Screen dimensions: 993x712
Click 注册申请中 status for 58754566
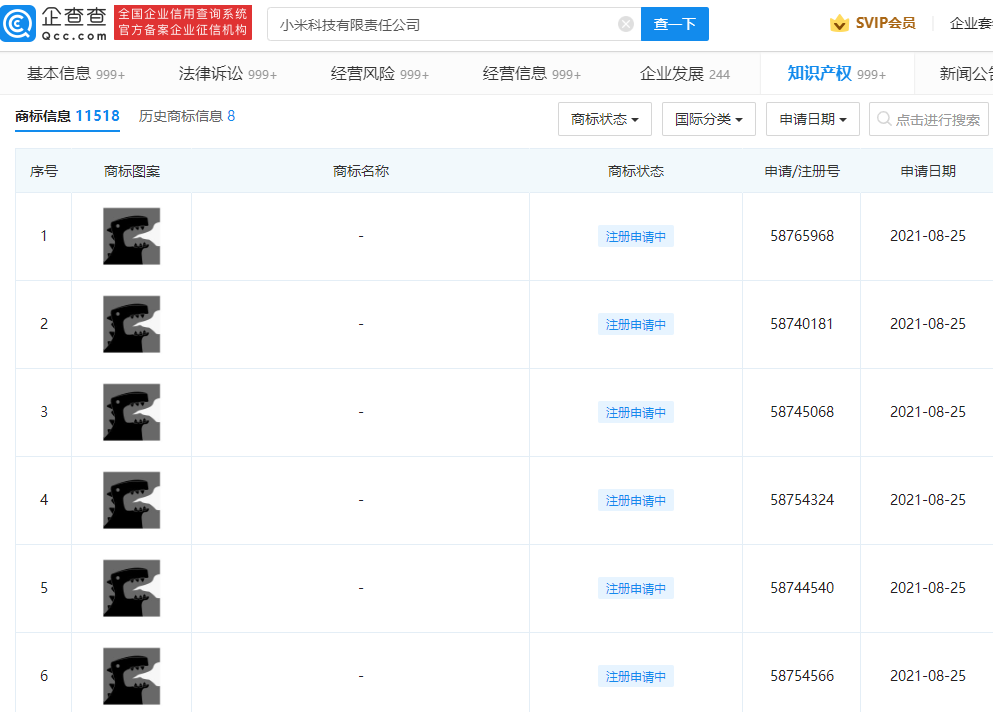click(x=636, y=677)
